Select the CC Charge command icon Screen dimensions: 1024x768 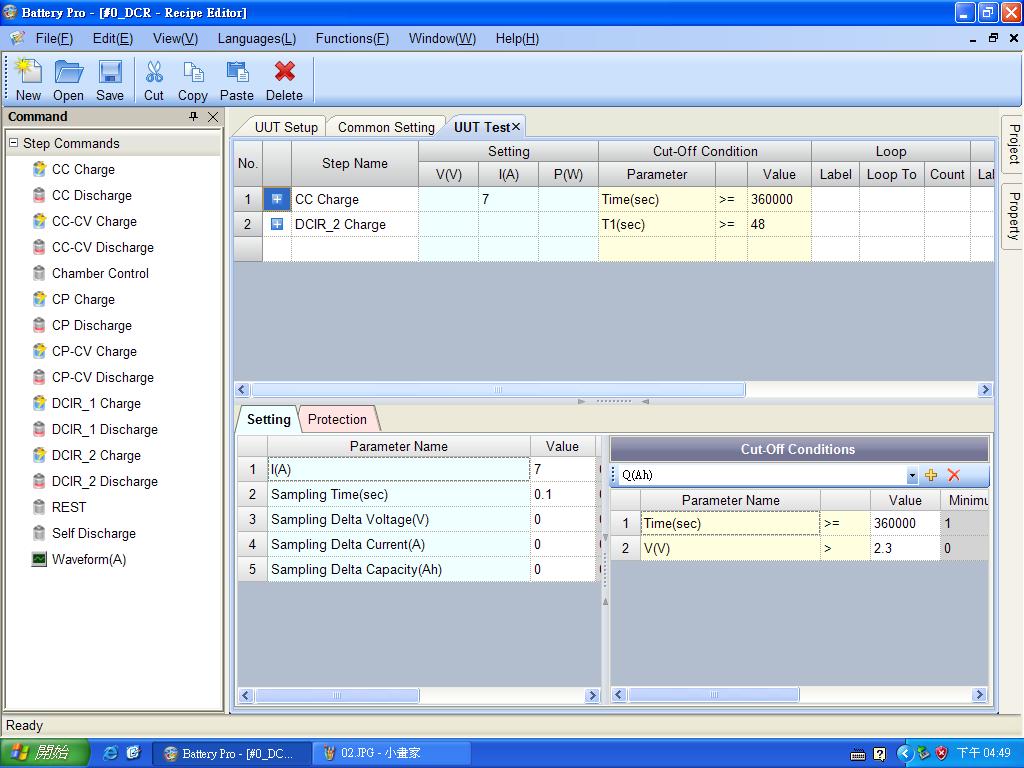(39, 169)
